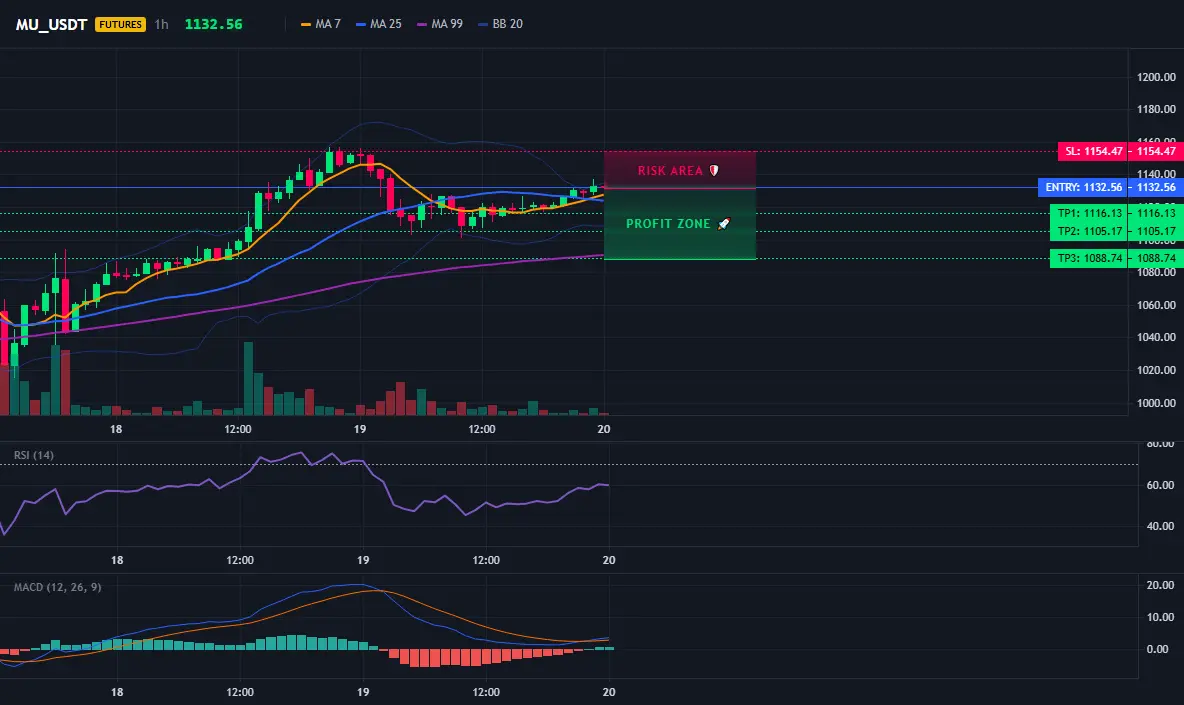The height and width of the screenshot is (705, 1184).
Task: Toggle the MA 99 legend item
Action: [x=440, y=24]
